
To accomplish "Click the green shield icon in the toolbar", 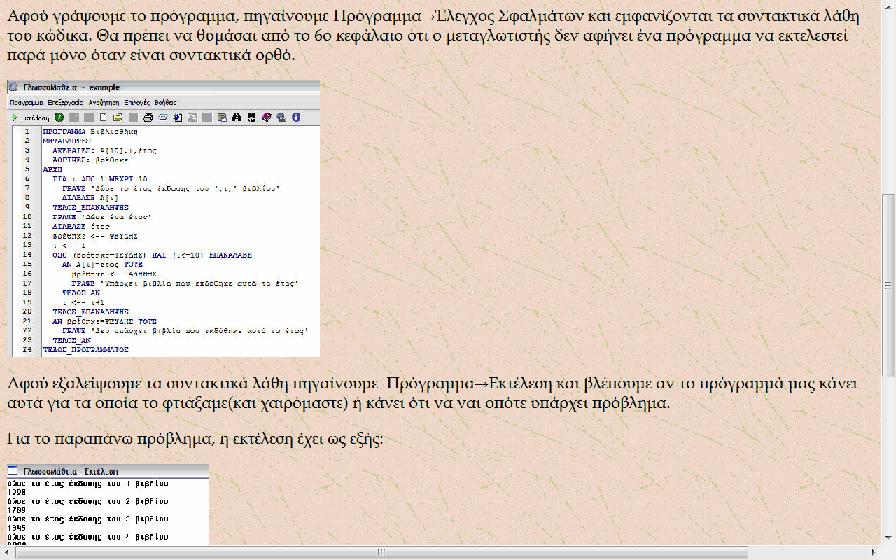I will 59,118.
